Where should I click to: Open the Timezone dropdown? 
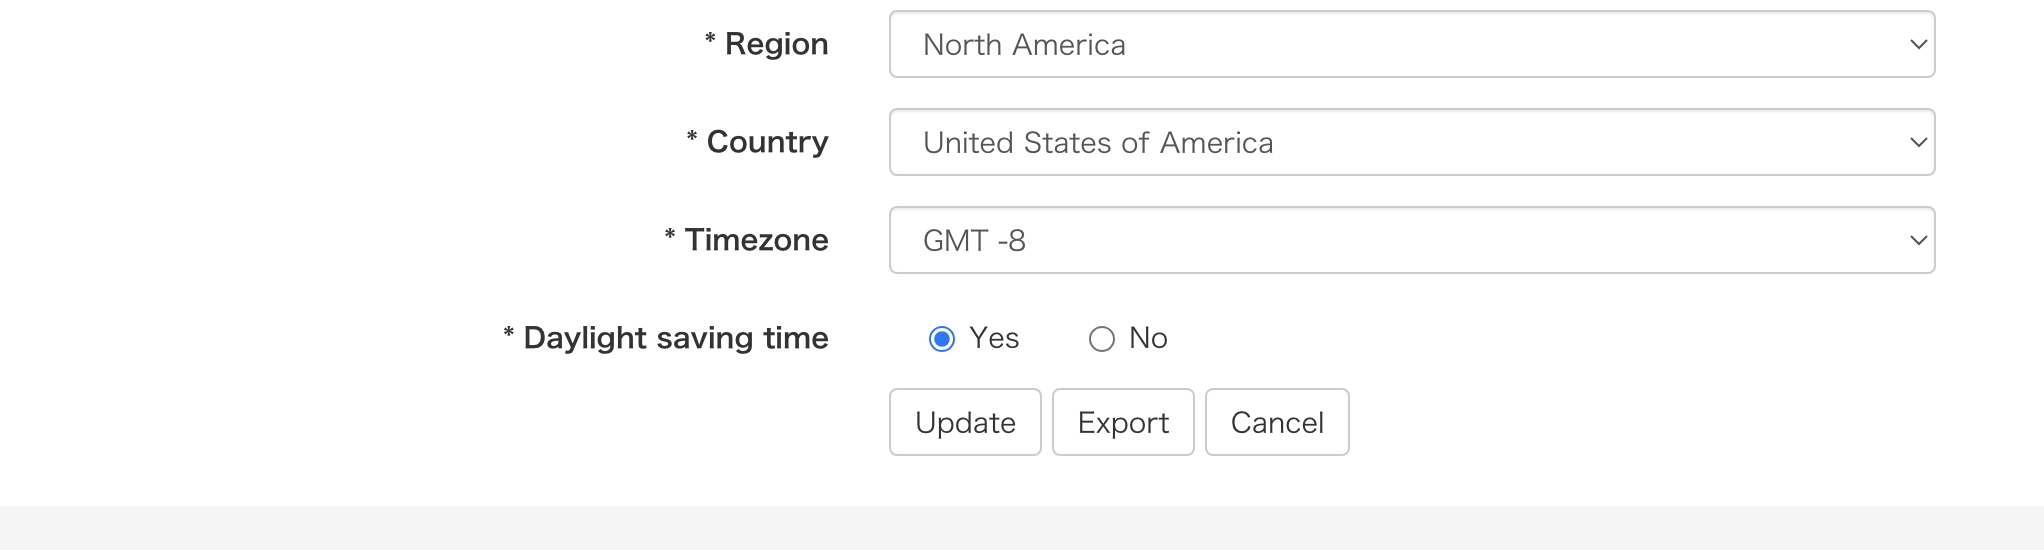(1411, 240)
